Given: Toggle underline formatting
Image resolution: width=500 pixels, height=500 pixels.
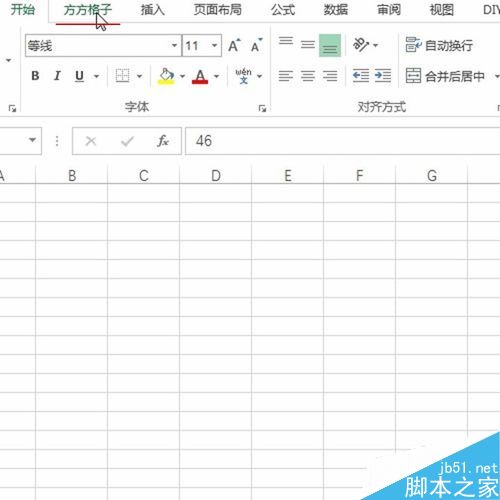Looking at the screenshot, I should [79, 76].
